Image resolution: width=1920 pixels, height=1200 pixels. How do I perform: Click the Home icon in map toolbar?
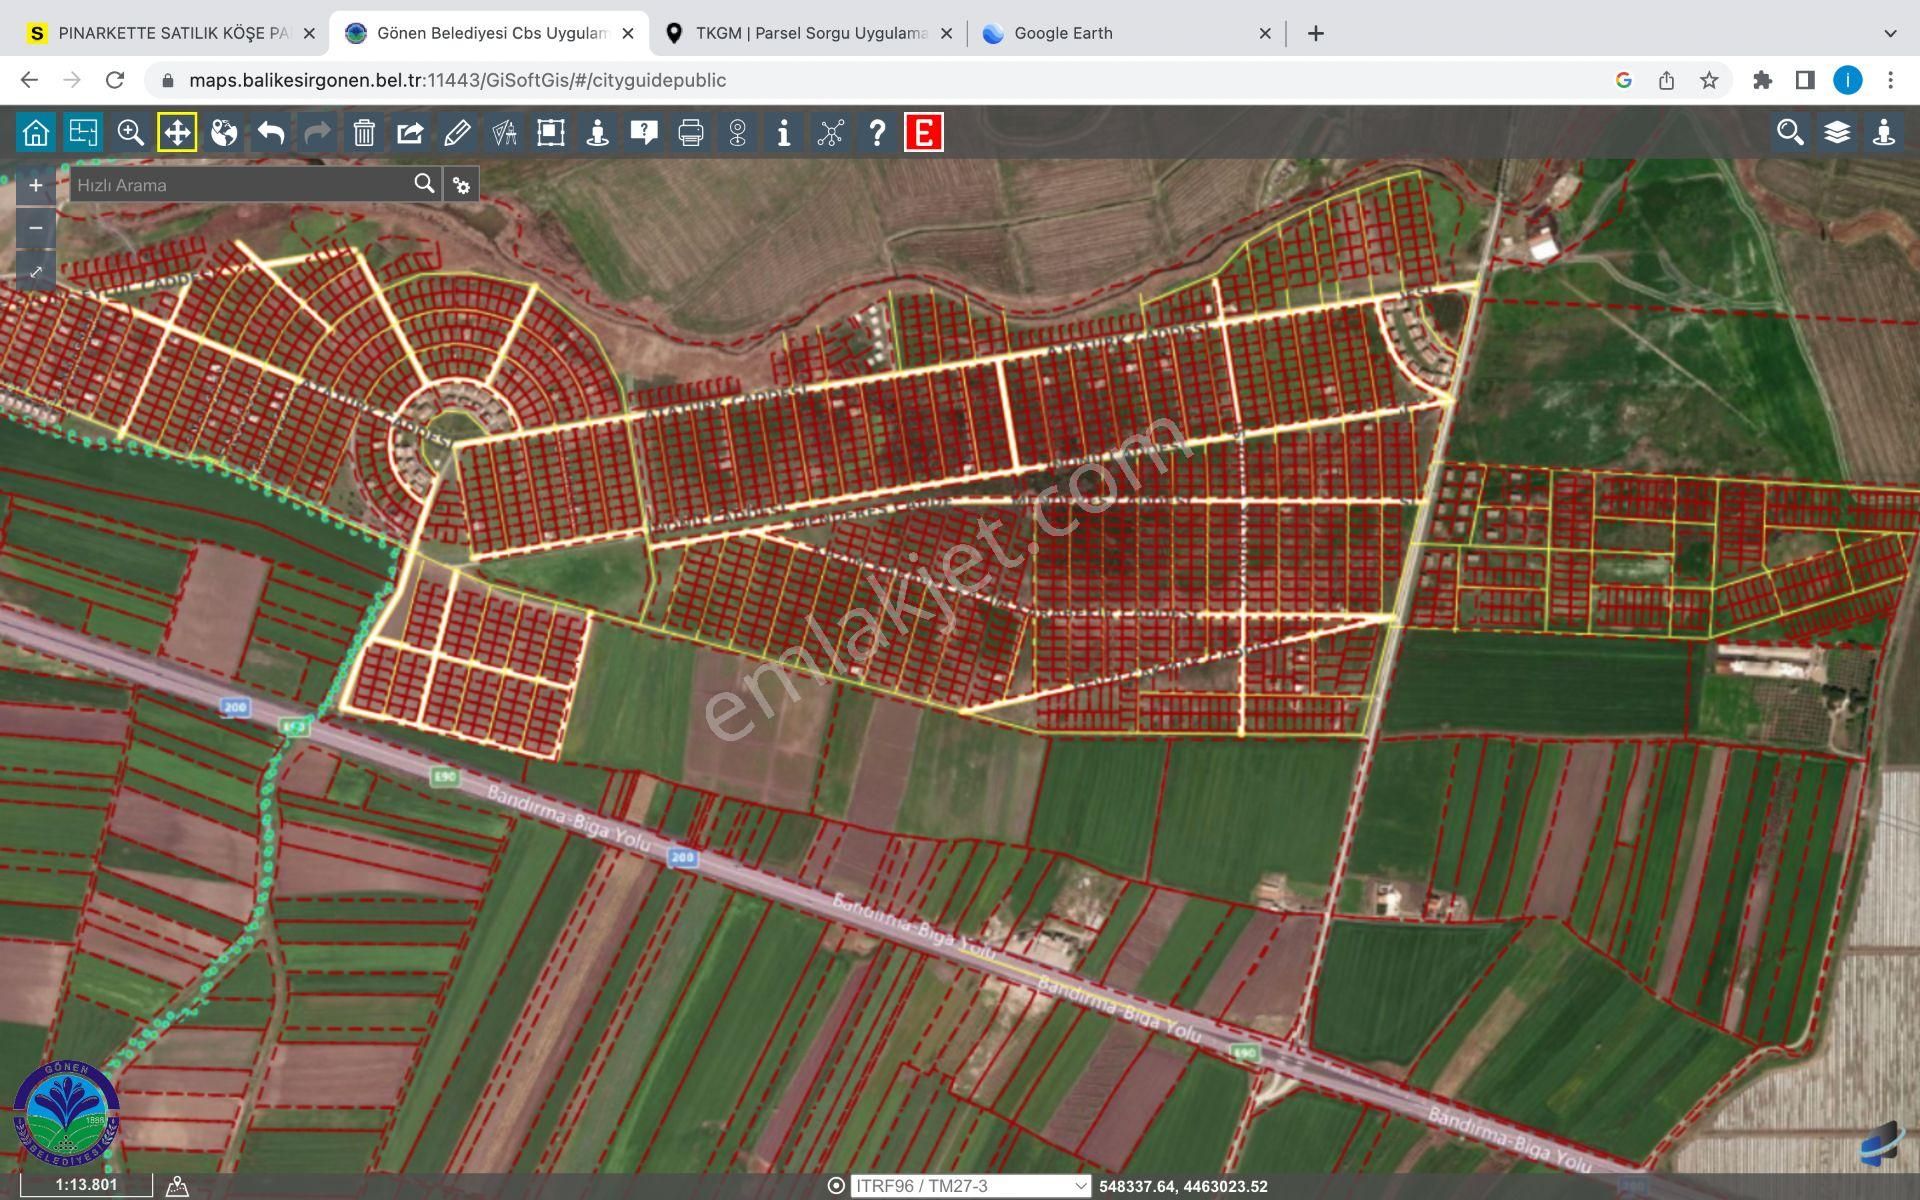click(x=36, y=132)
